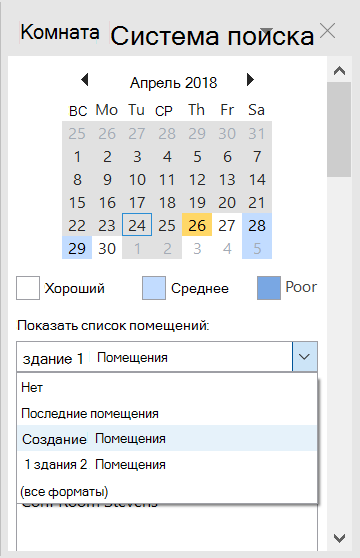Click the 'Среднее' light blue legend swatch

pyautogui.click(x=154, y=288)
